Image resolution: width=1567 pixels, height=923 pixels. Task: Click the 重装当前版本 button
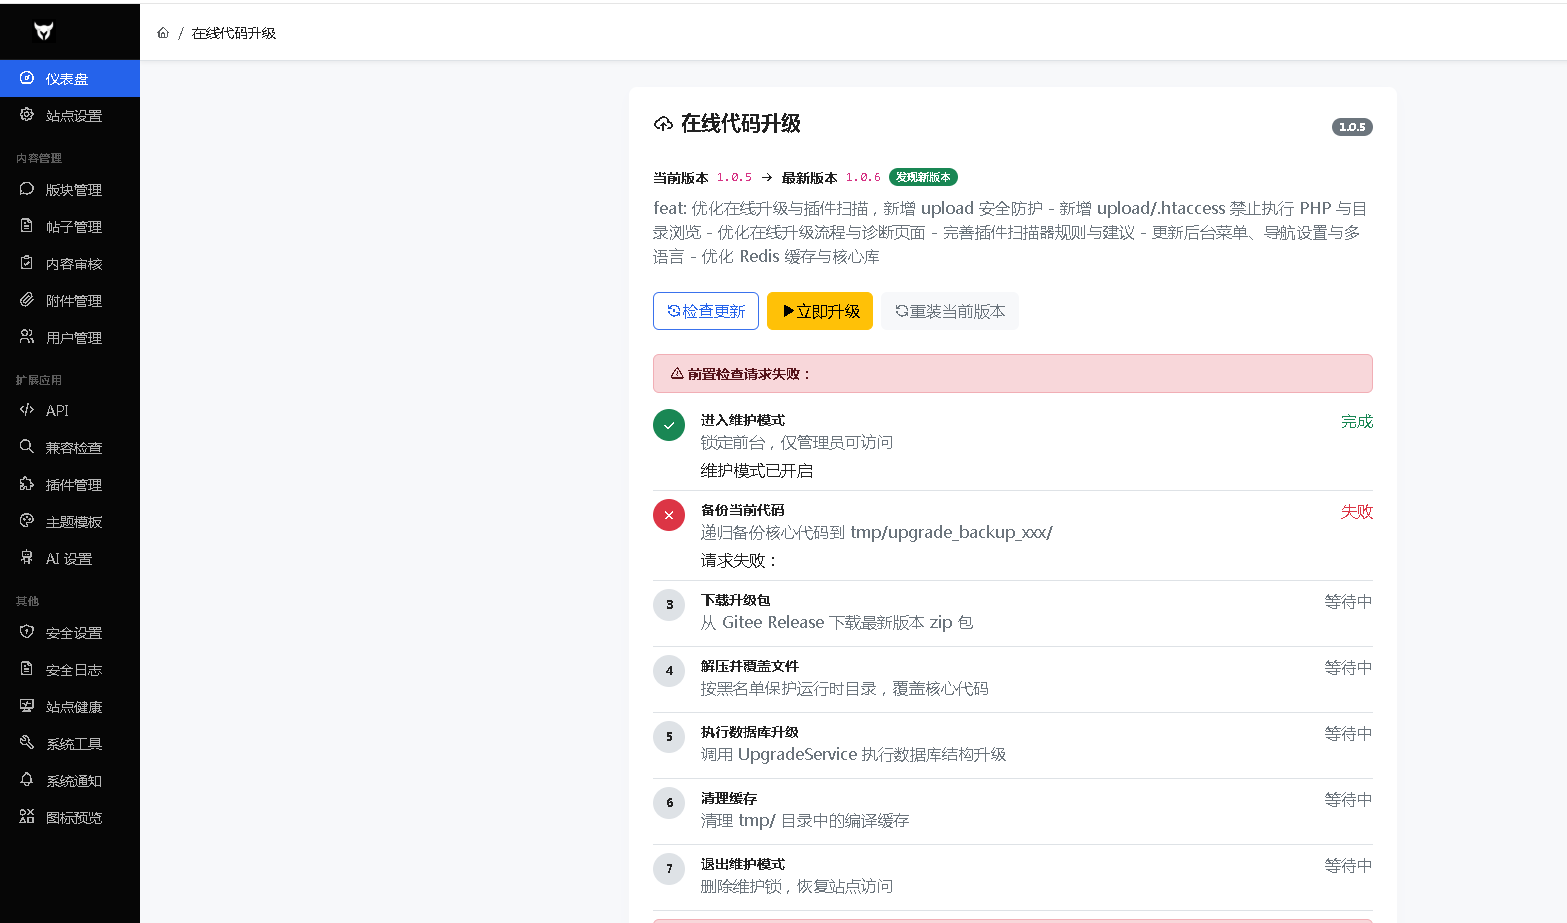coord(950,311)
